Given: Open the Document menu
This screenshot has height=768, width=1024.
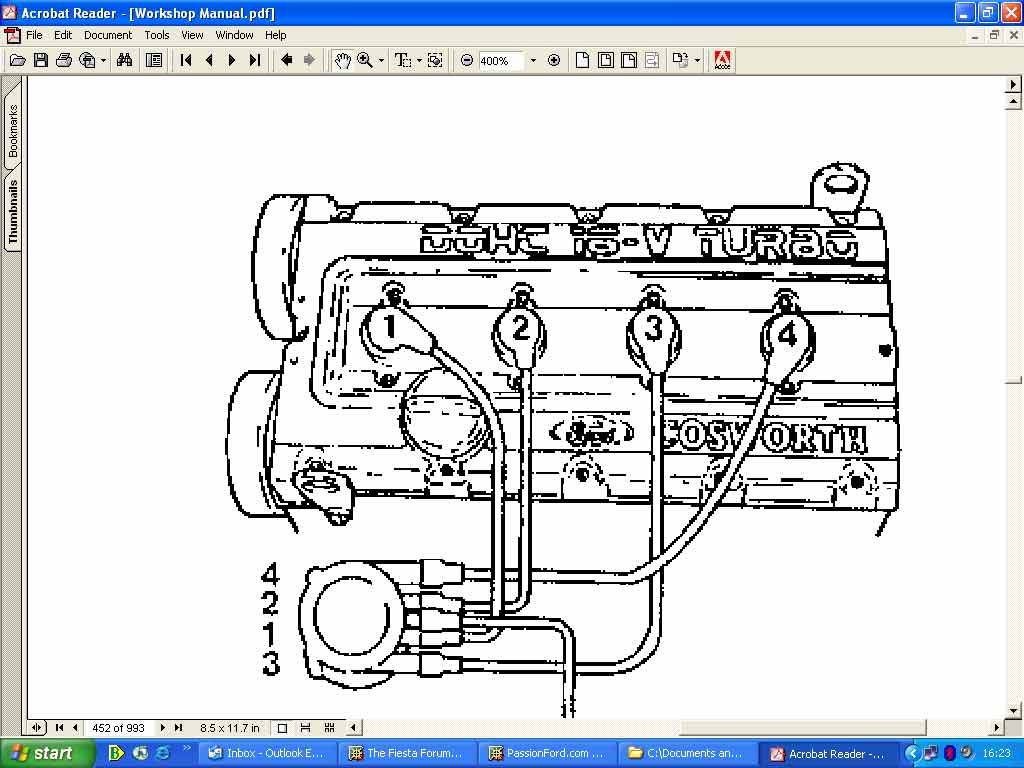Looking at the screenshot, I should [108, 35].
